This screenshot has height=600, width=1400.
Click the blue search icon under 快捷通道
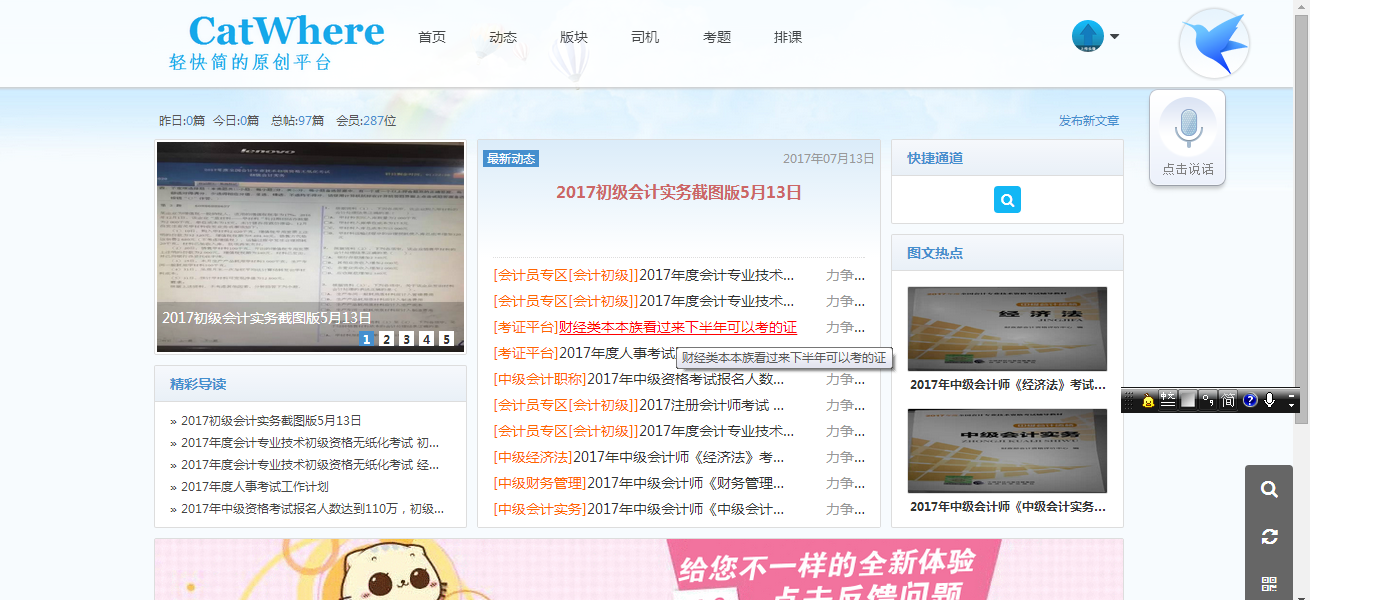tap(1007, 200)
